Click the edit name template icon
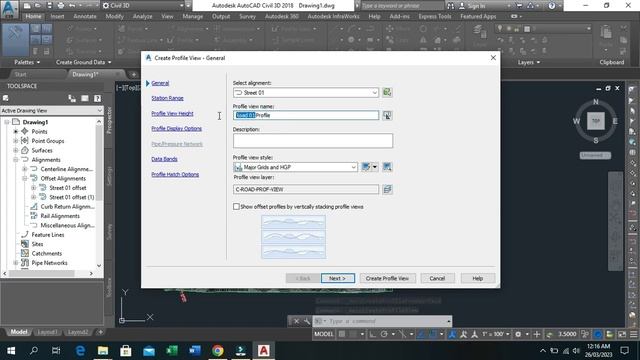The height and width of the screenshot is (360, 640). click(x=387, y=116)
